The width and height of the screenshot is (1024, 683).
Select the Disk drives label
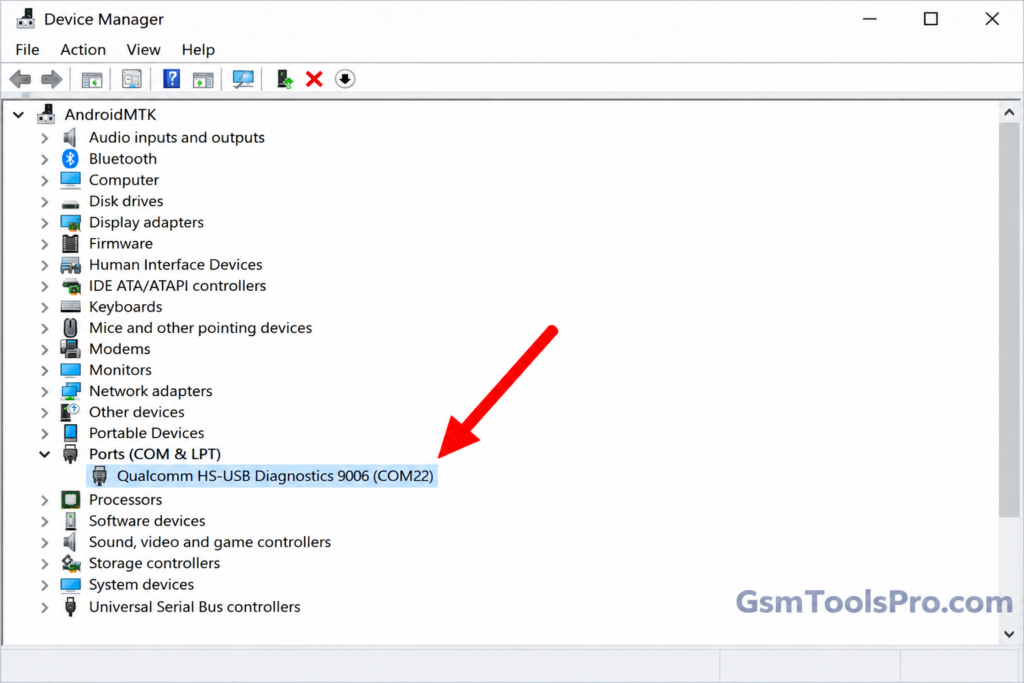click(x=126, y=201)
